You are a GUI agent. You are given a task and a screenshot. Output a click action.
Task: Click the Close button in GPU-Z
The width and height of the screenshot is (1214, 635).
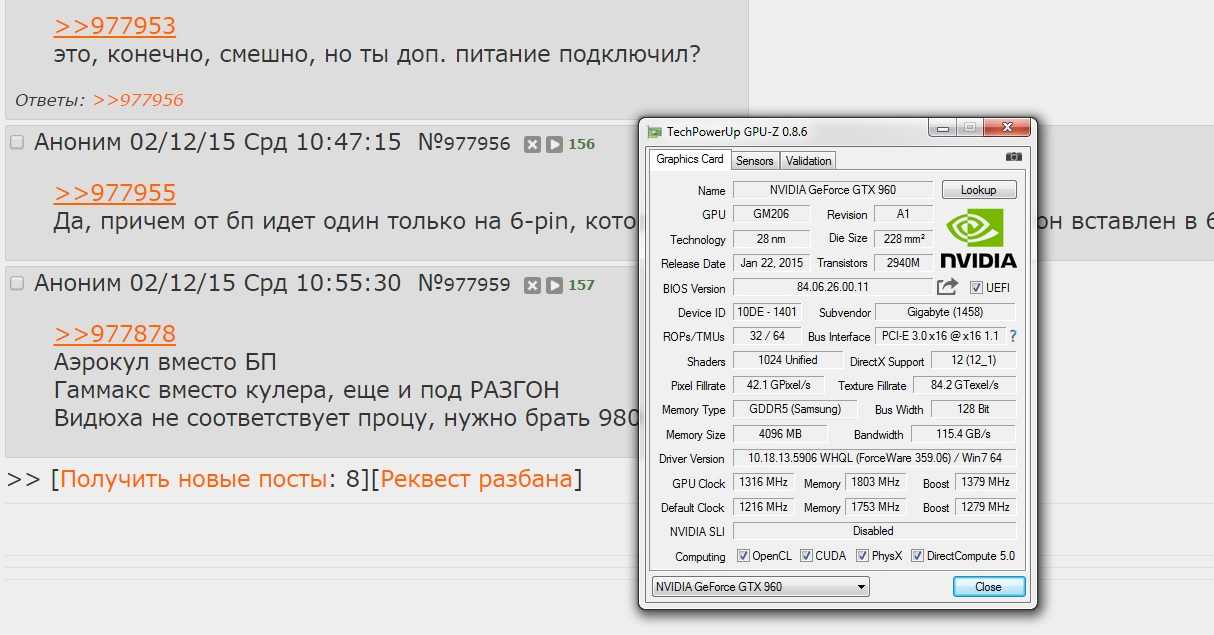coord(988,587)
